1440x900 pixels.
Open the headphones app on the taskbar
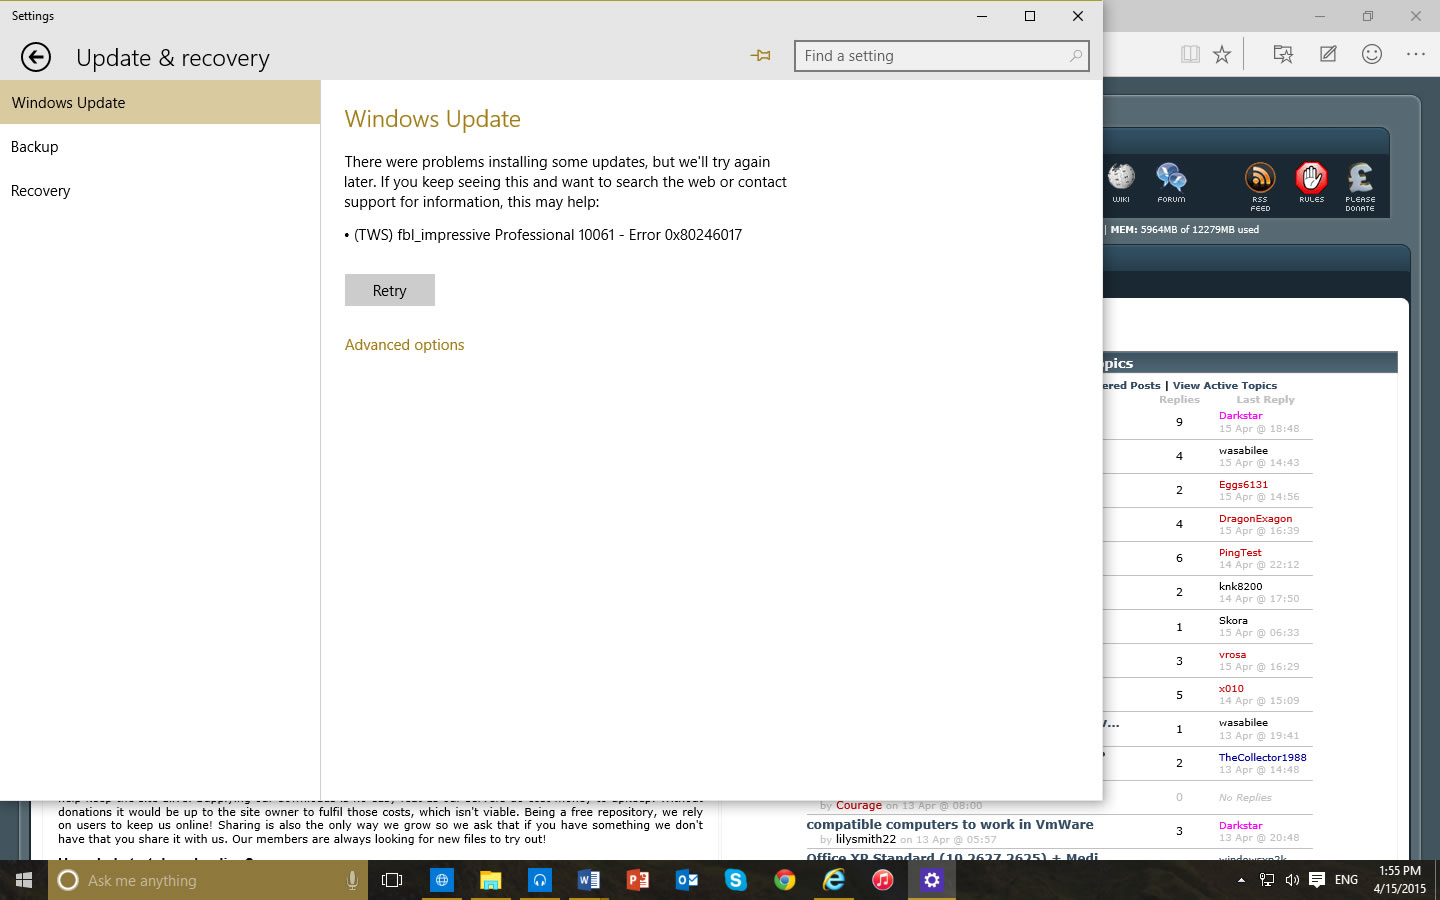539,880
